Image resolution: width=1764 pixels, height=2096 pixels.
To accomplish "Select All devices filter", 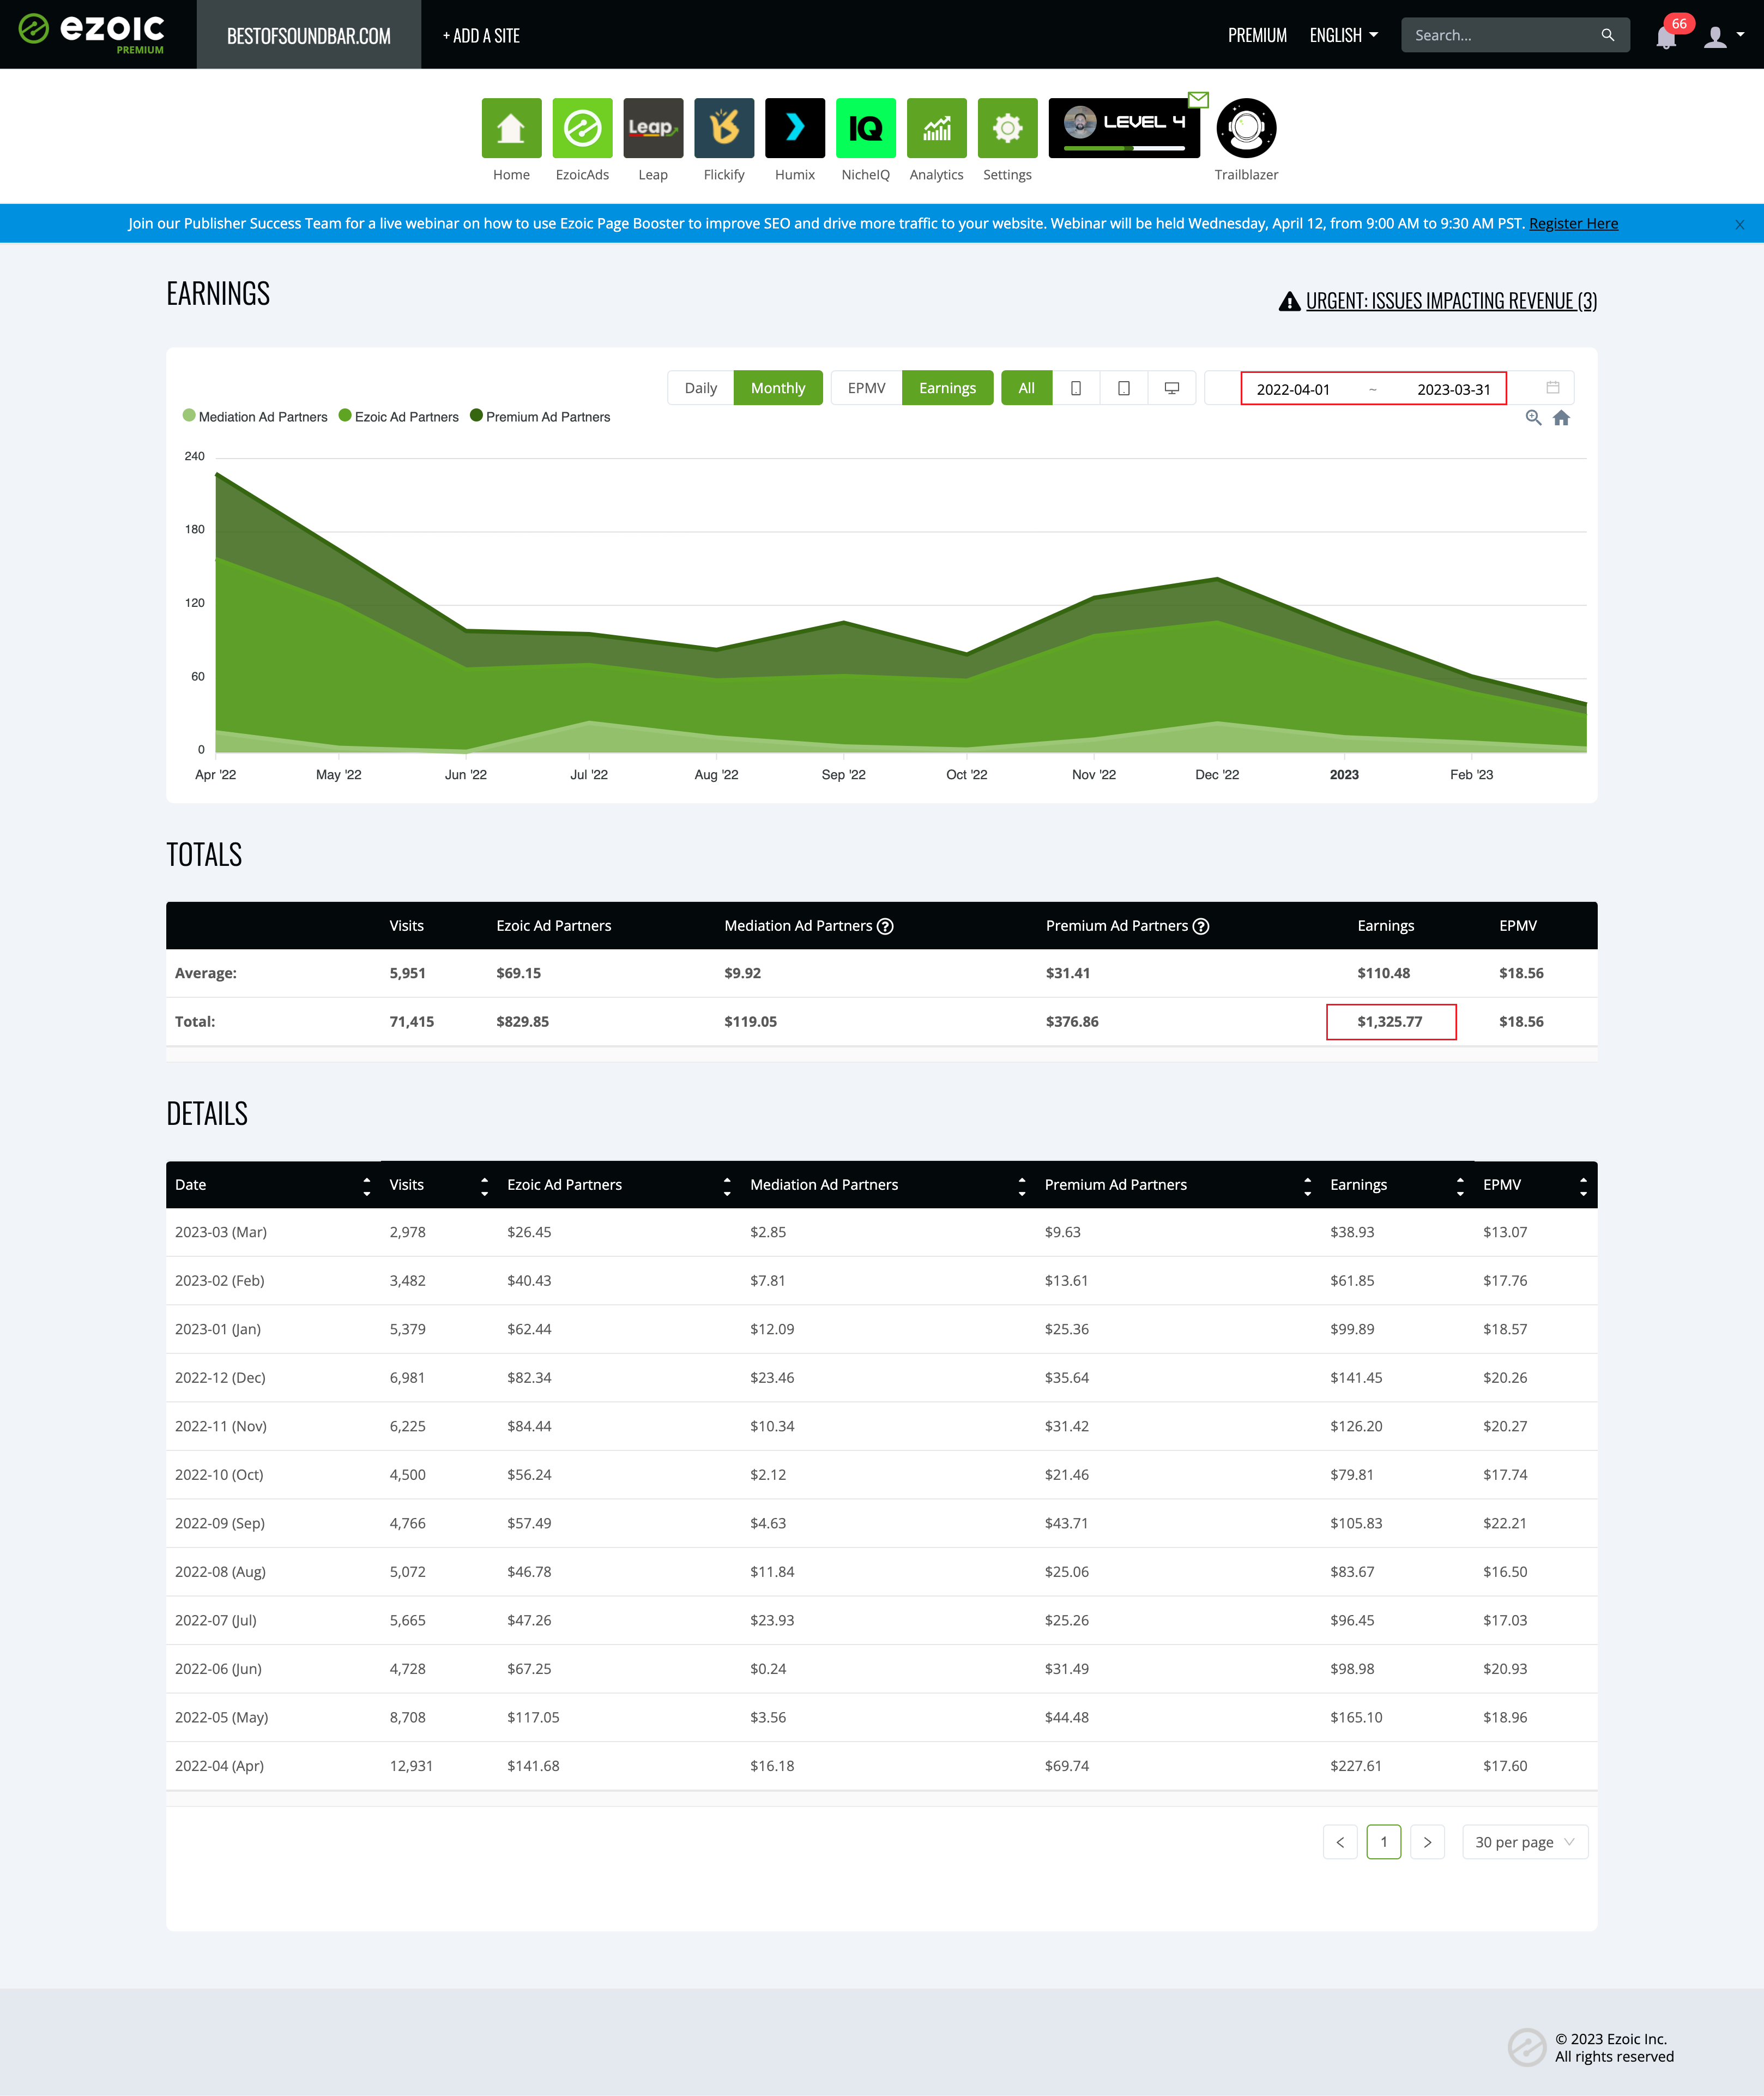I will point(1026,388).
